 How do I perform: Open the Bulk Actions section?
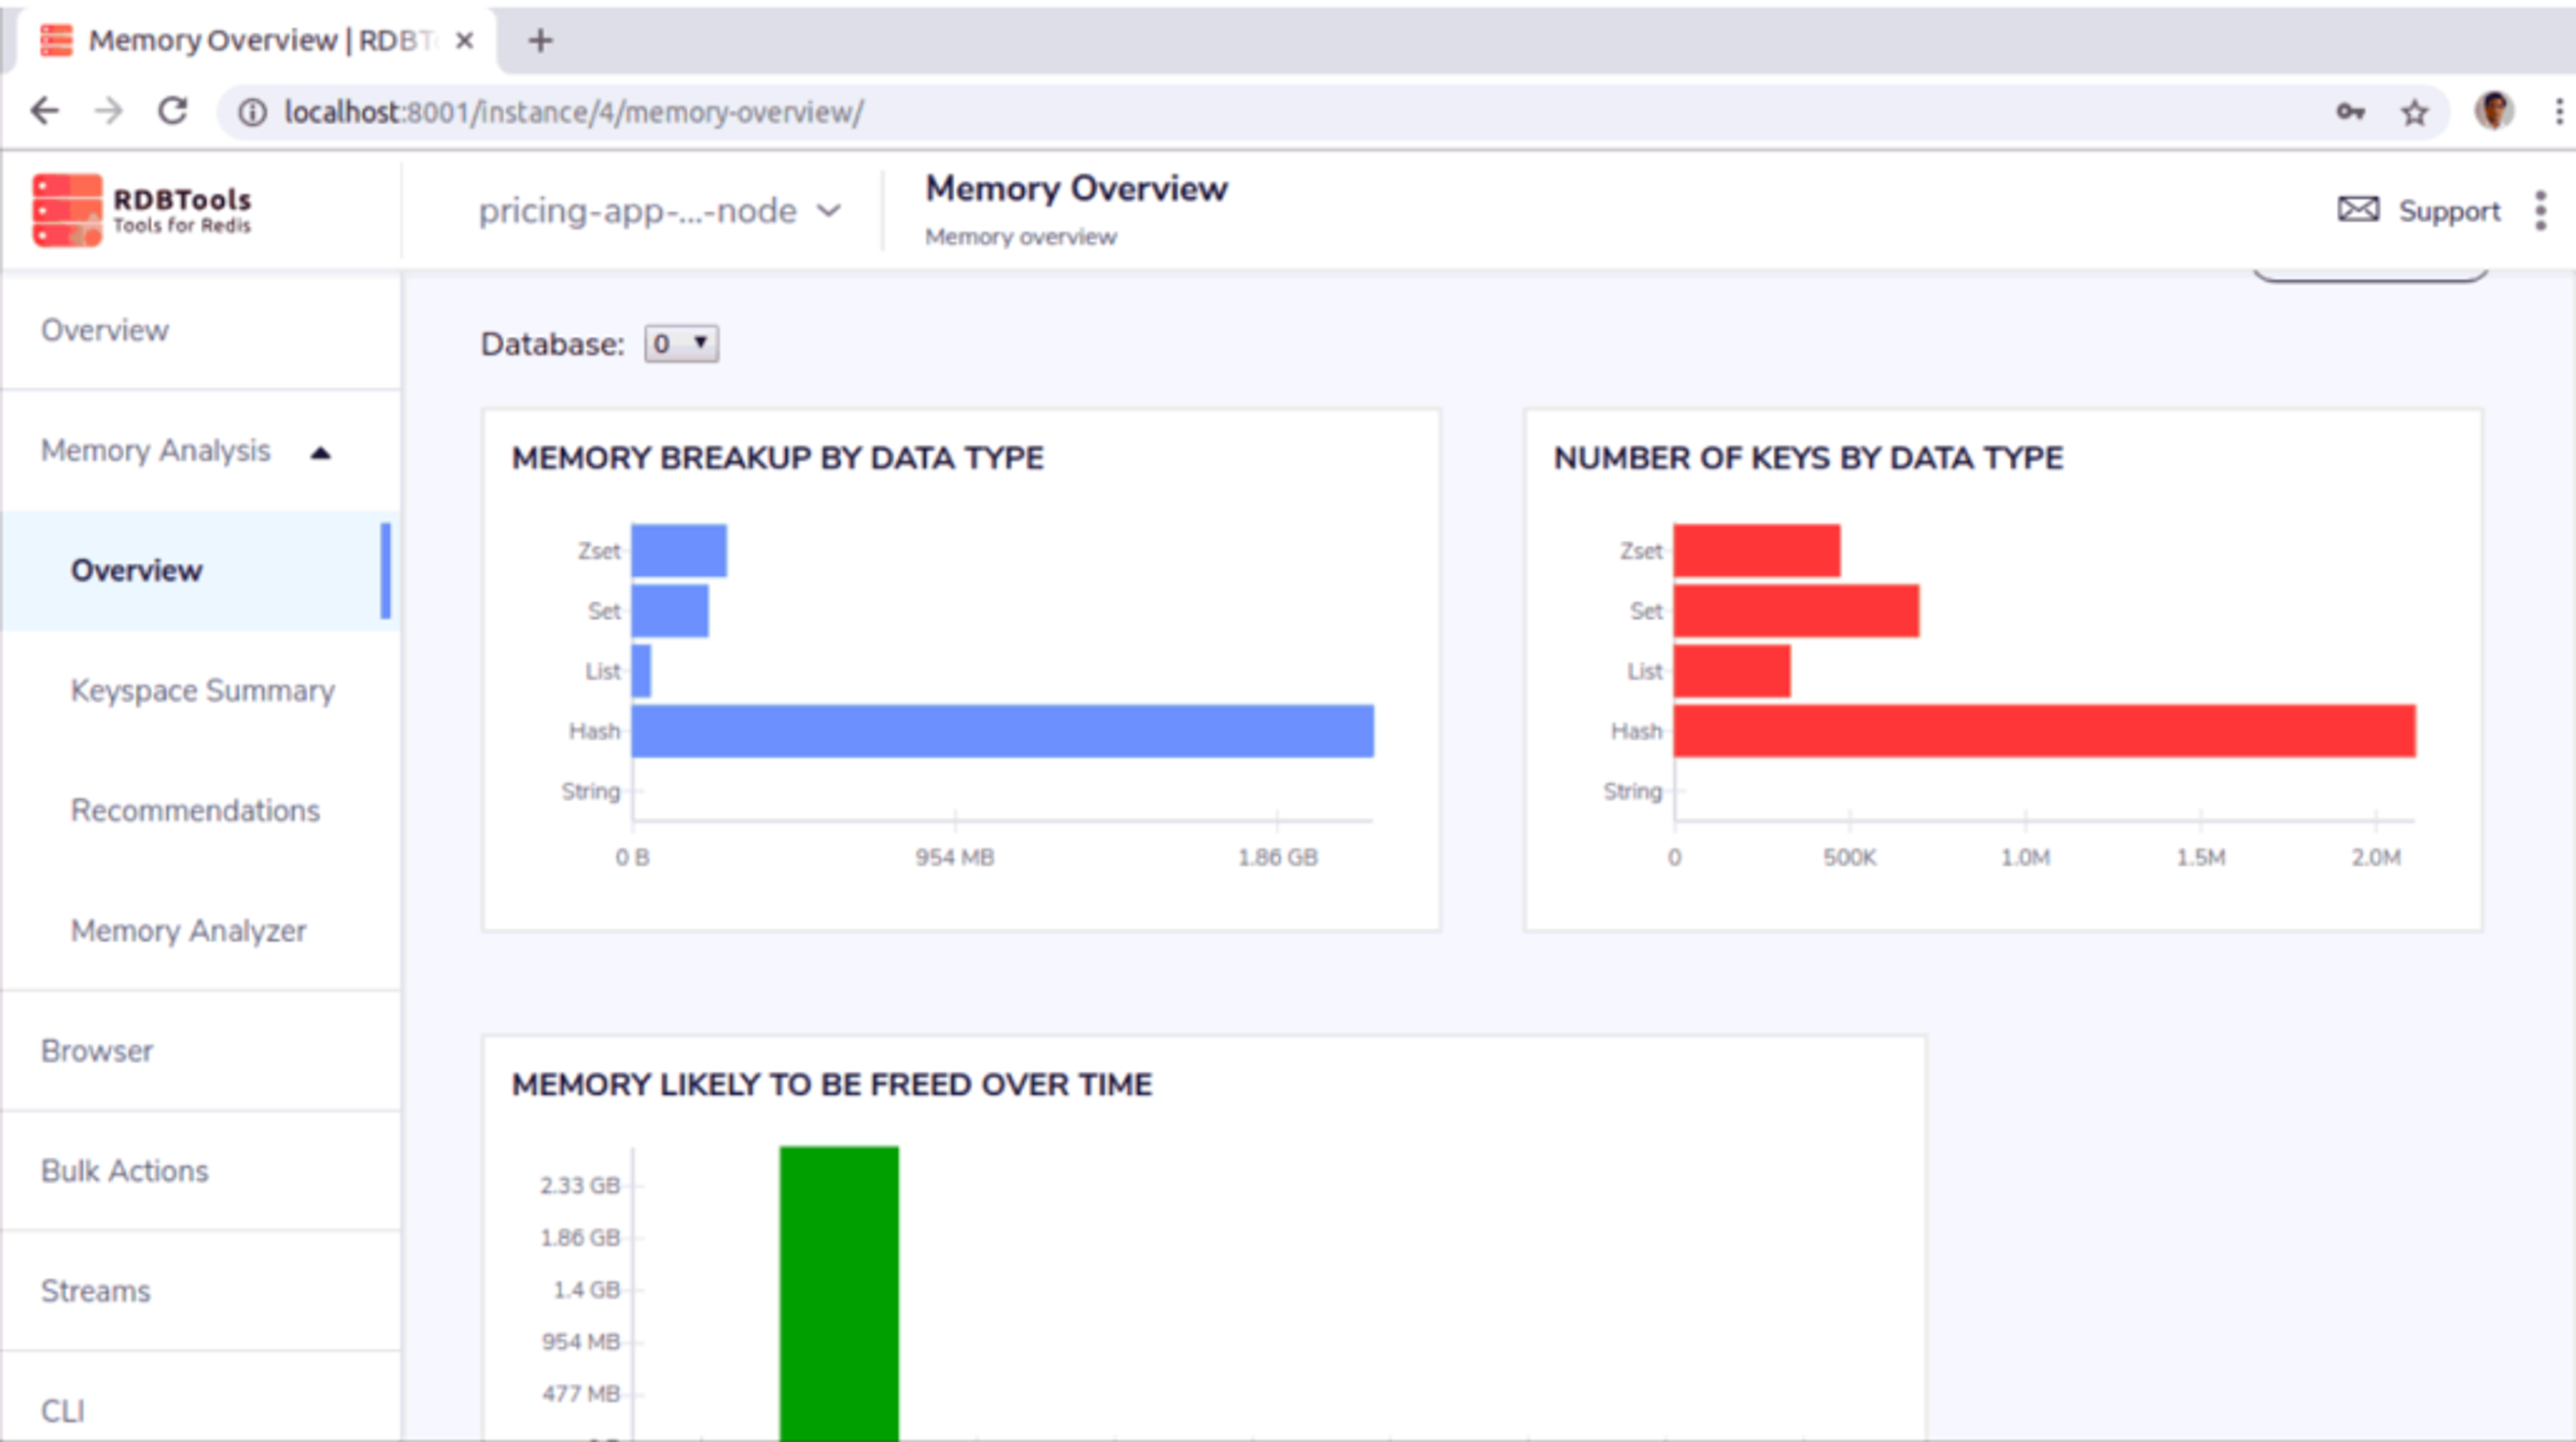point(125,1171)
